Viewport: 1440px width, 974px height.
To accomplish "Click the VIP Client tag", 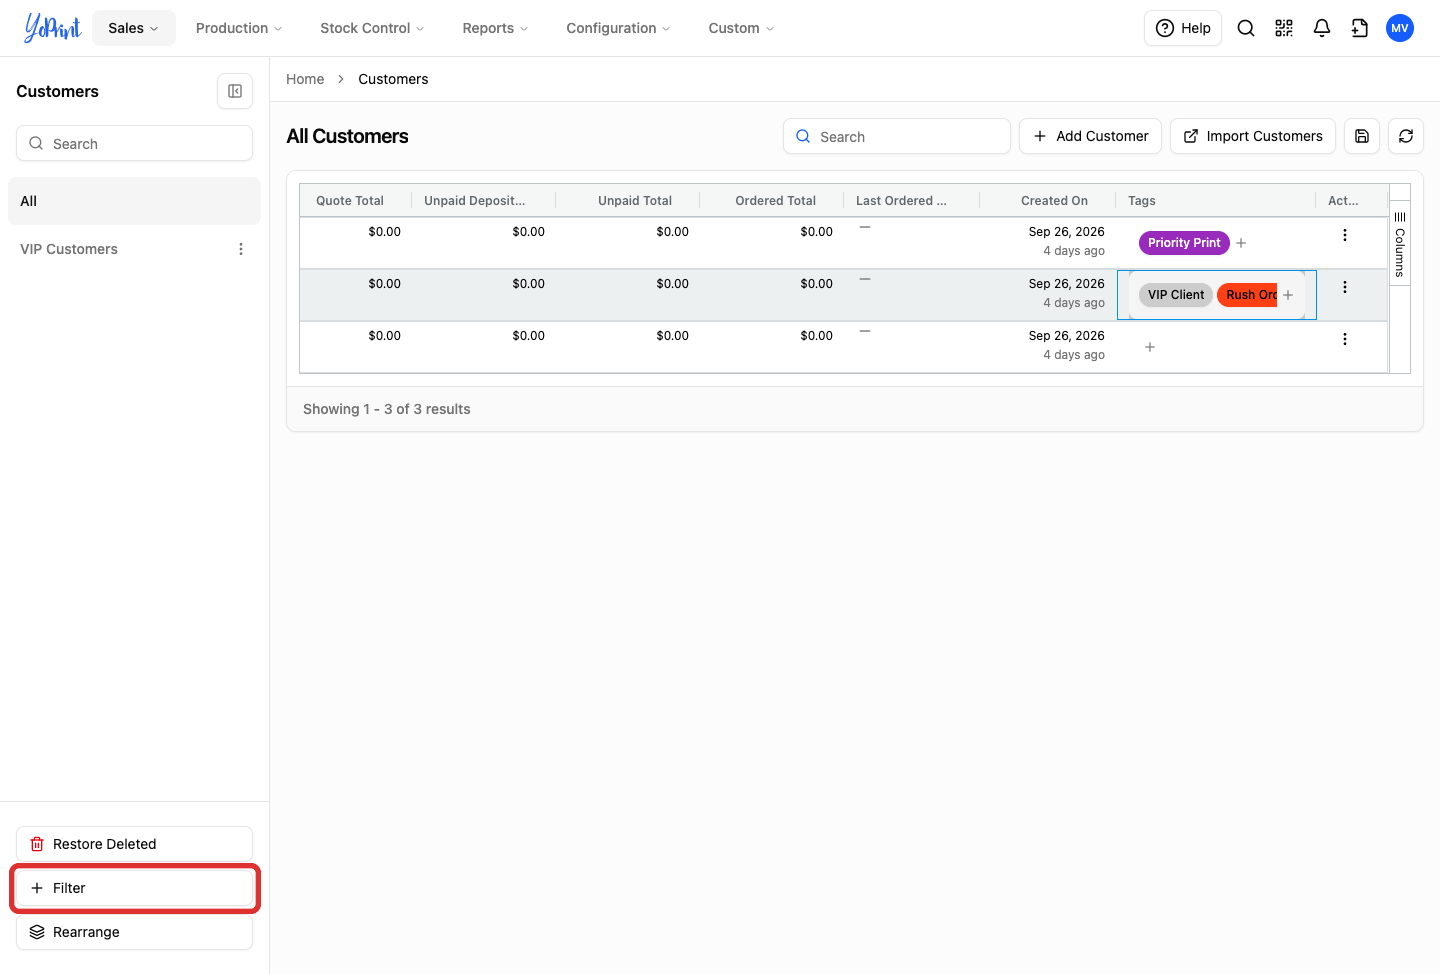I will click(x=1176, y=295).
